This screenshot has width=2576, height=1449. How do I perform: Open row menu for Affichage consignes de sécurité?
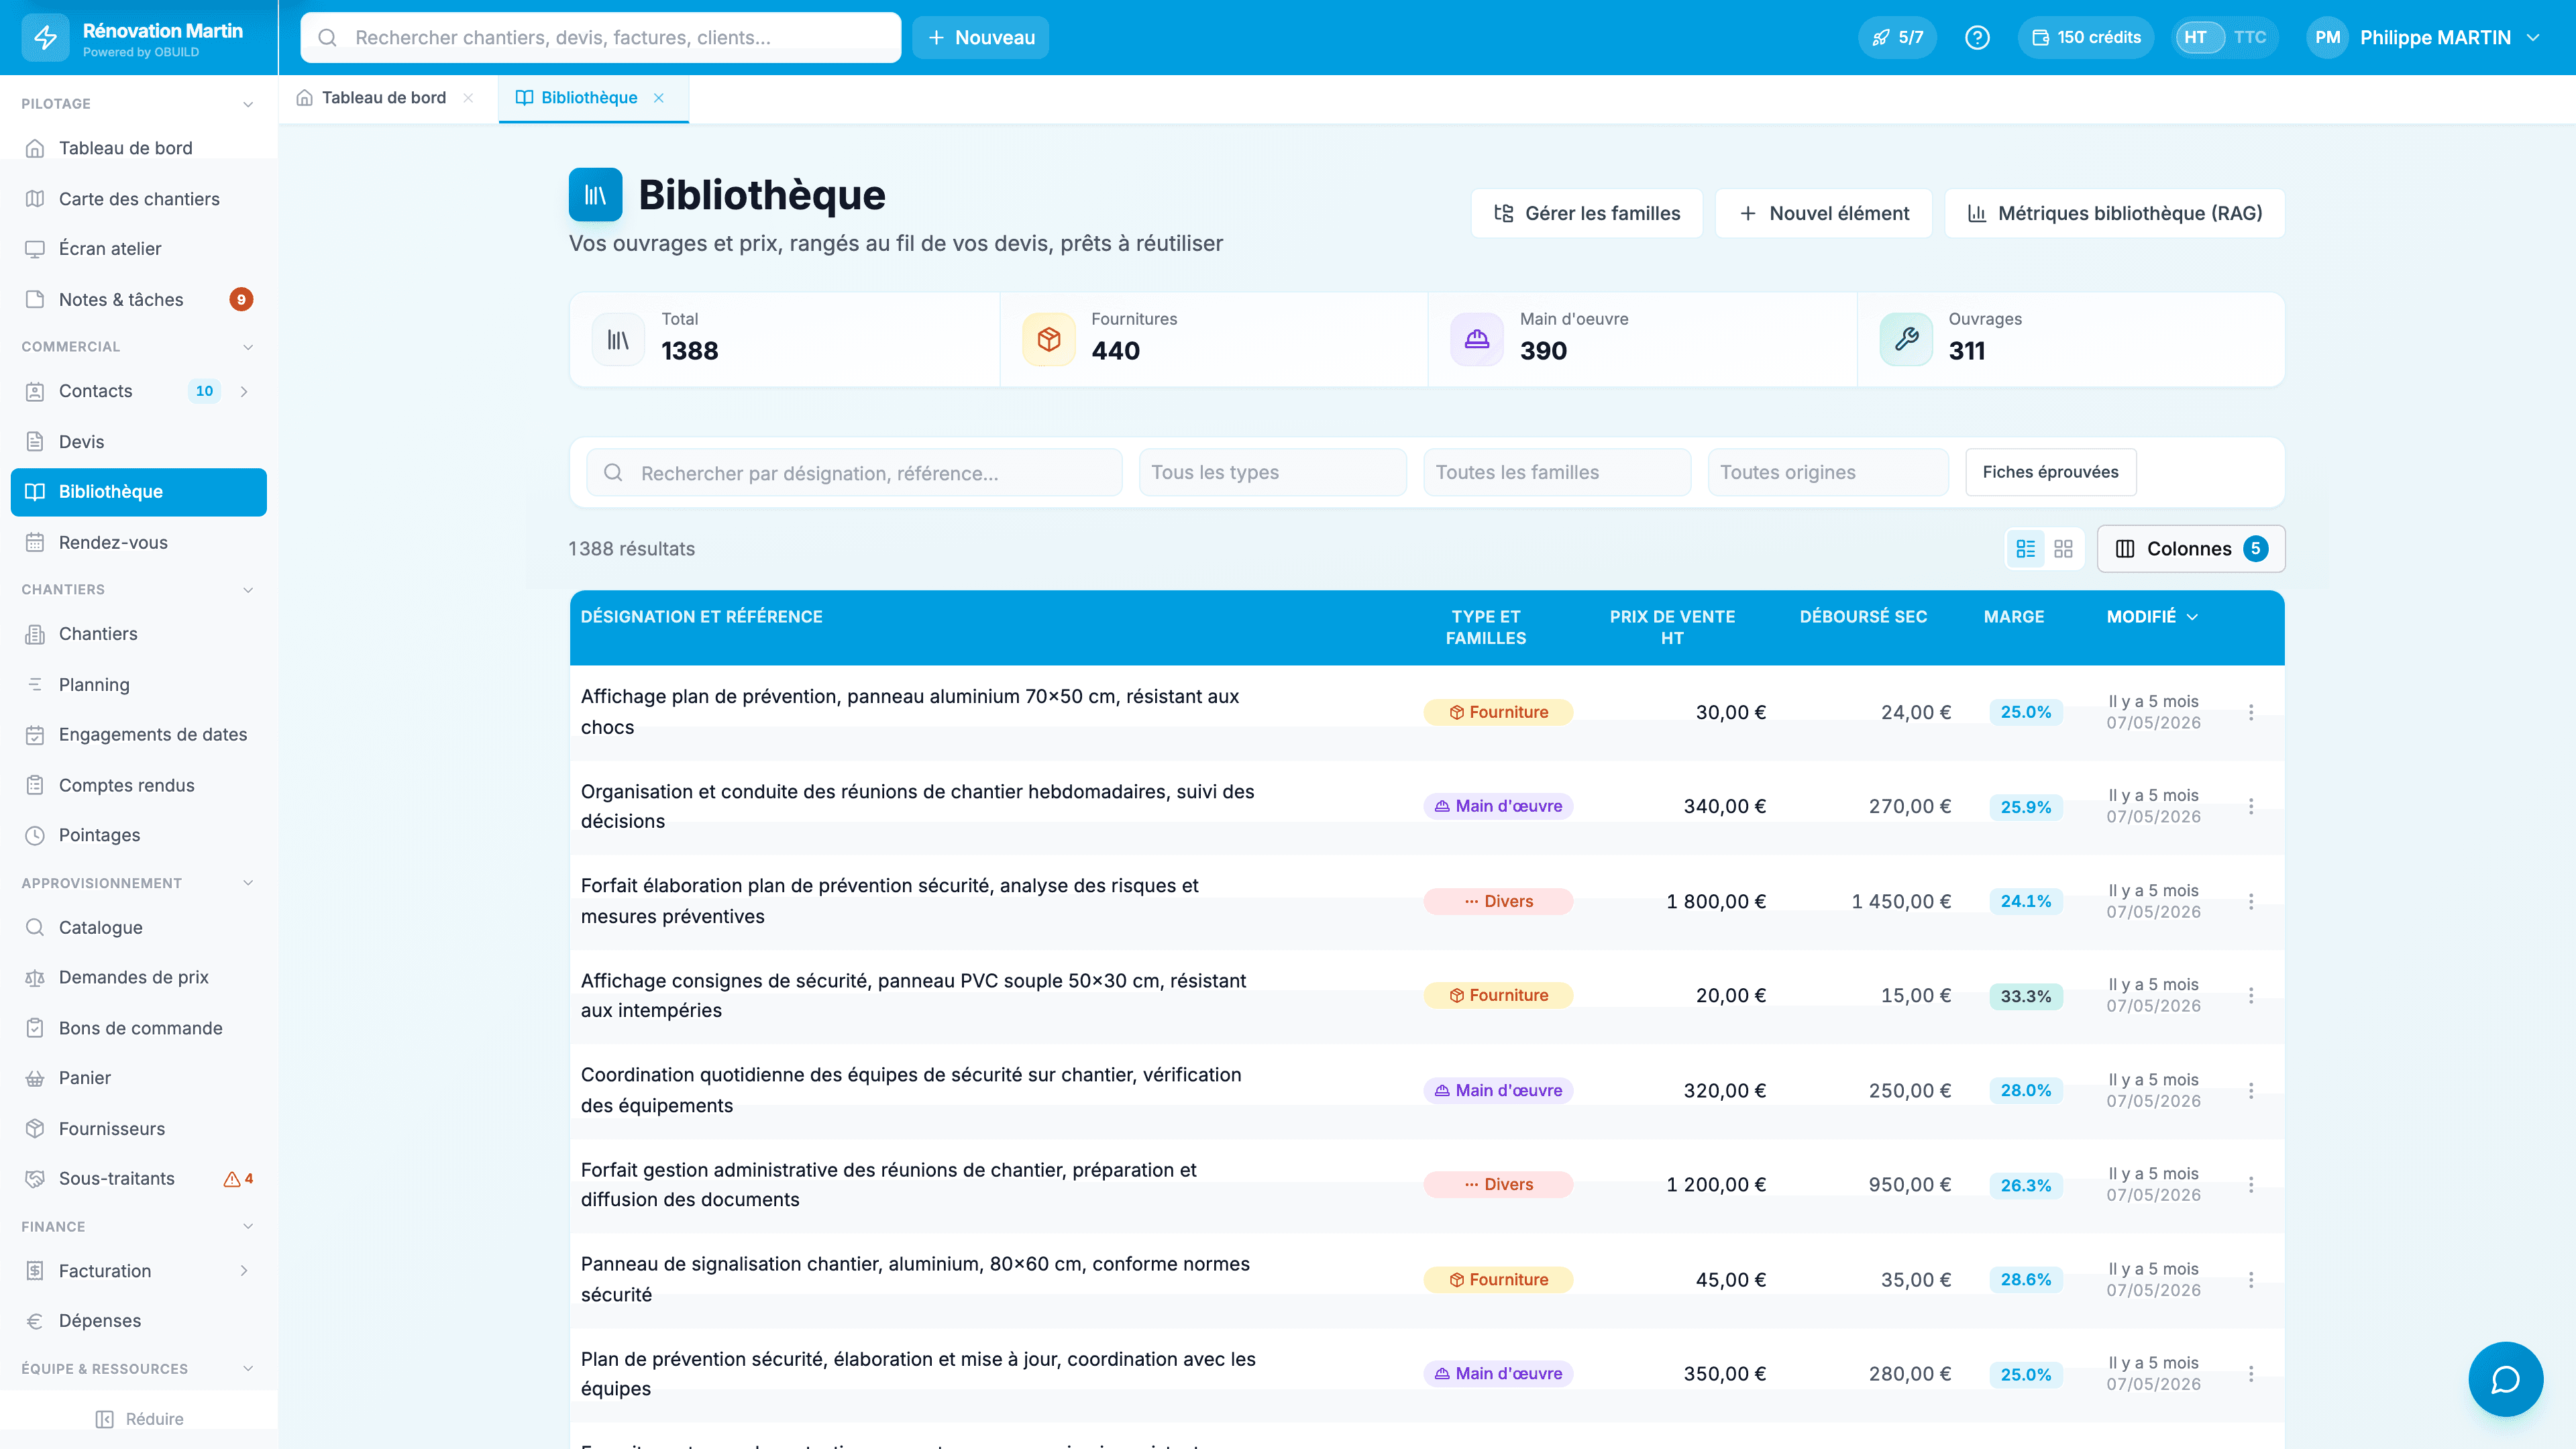2251,995
